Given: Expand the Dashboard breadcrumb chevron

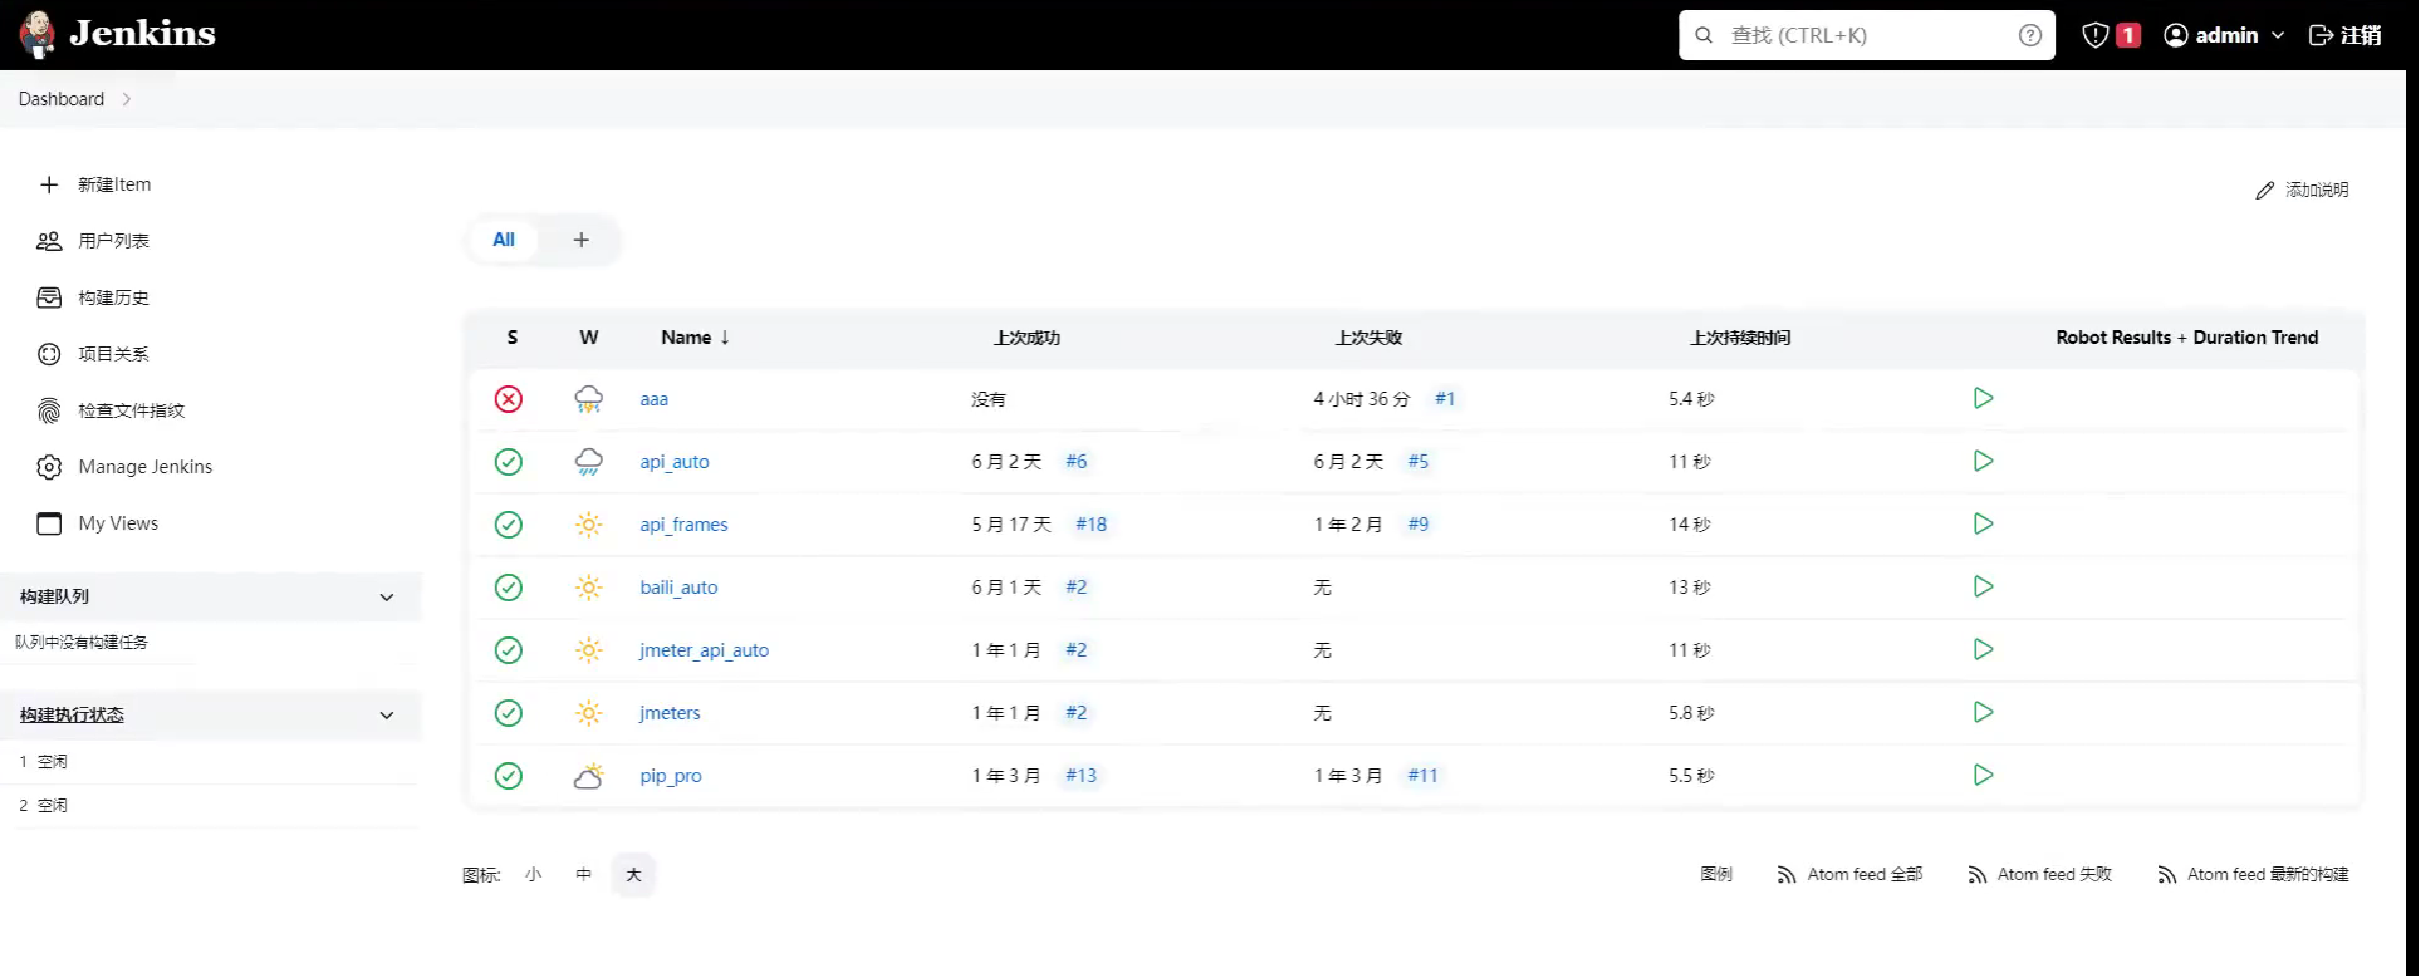Looking at the screenshot, I should [126, 99].
